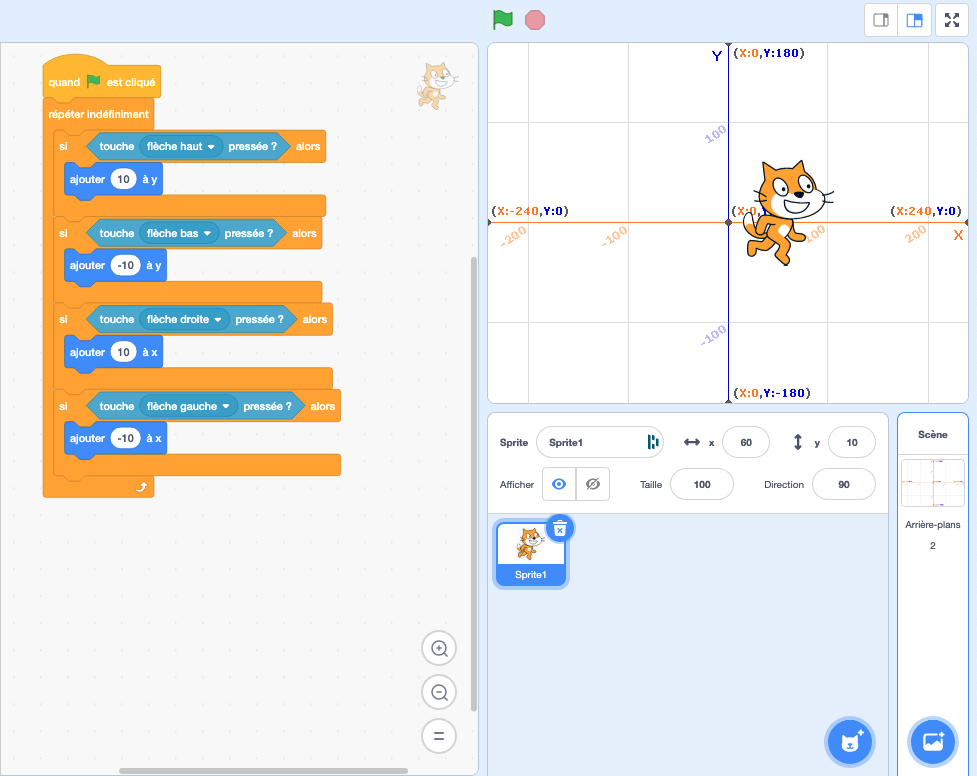This screenshot has width=977, height=776.
Task: Edit the sprite Direction field
Action: click(844, 484)
